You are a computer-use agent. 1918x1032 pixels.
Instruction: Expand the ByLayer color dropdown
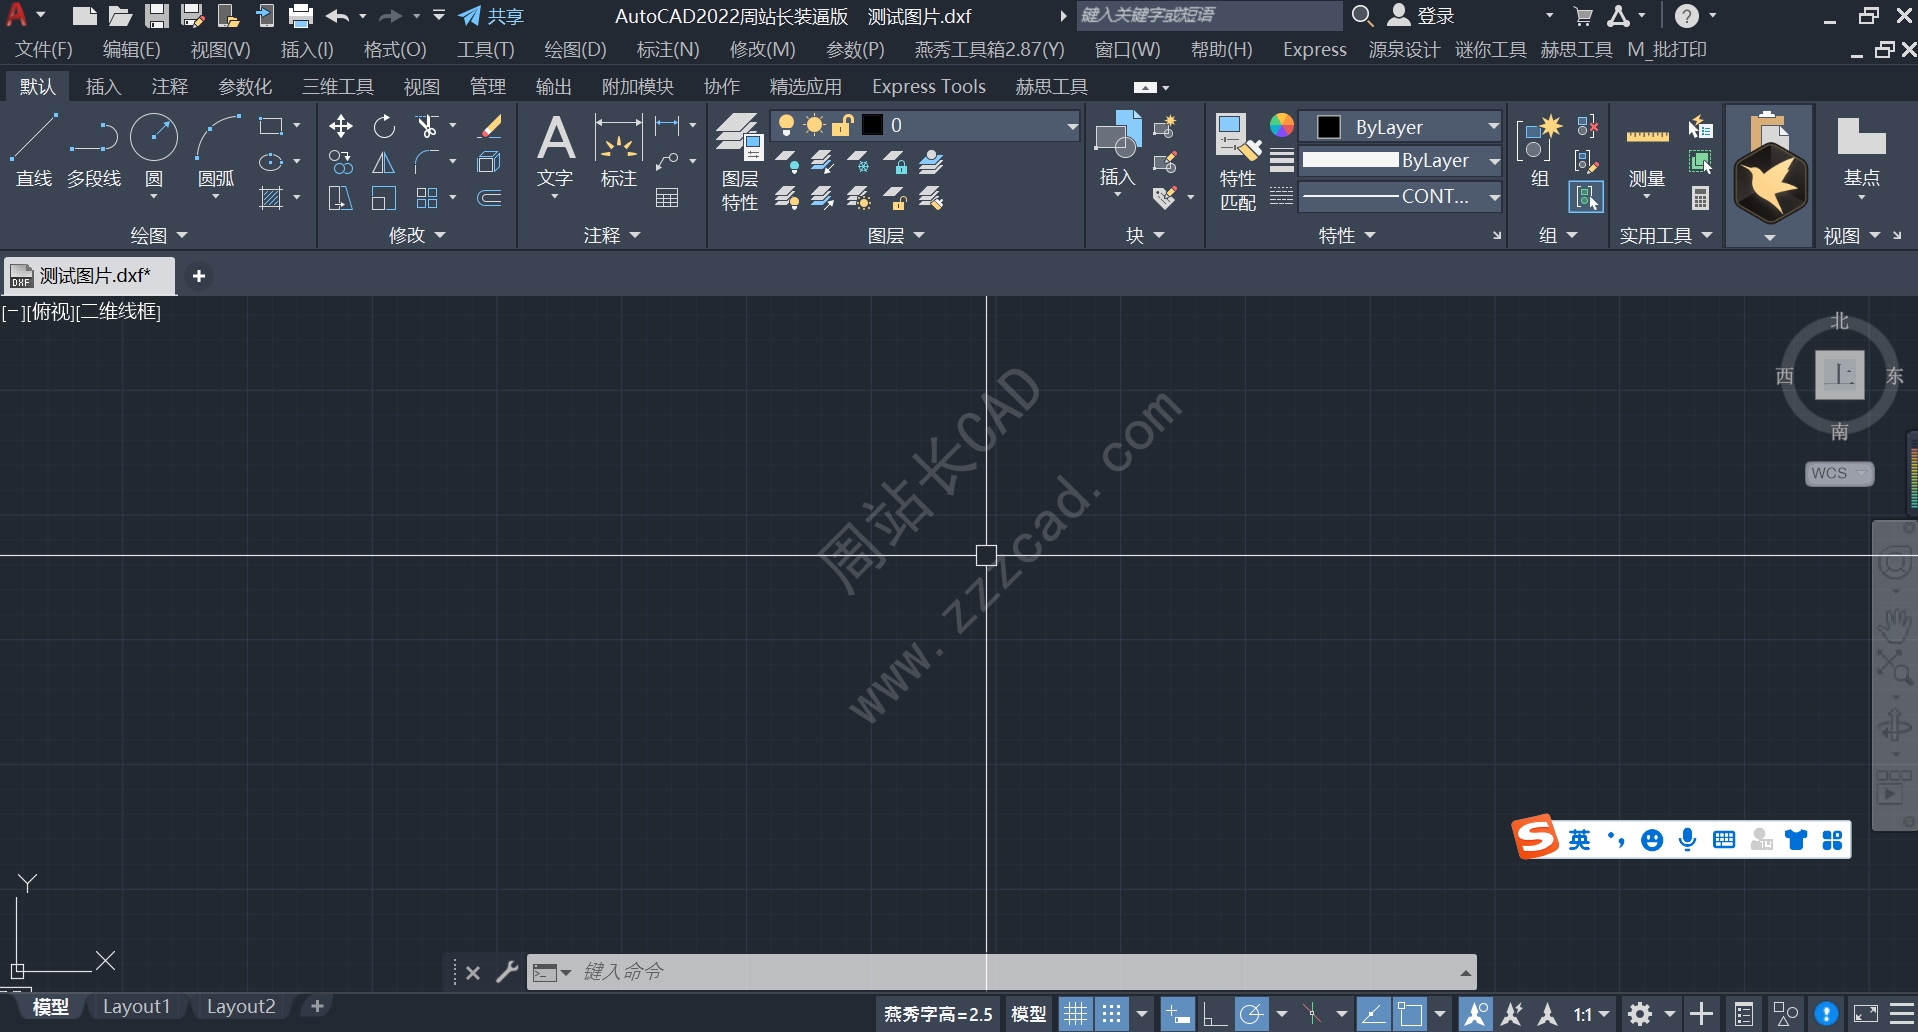pos(1493,125)
